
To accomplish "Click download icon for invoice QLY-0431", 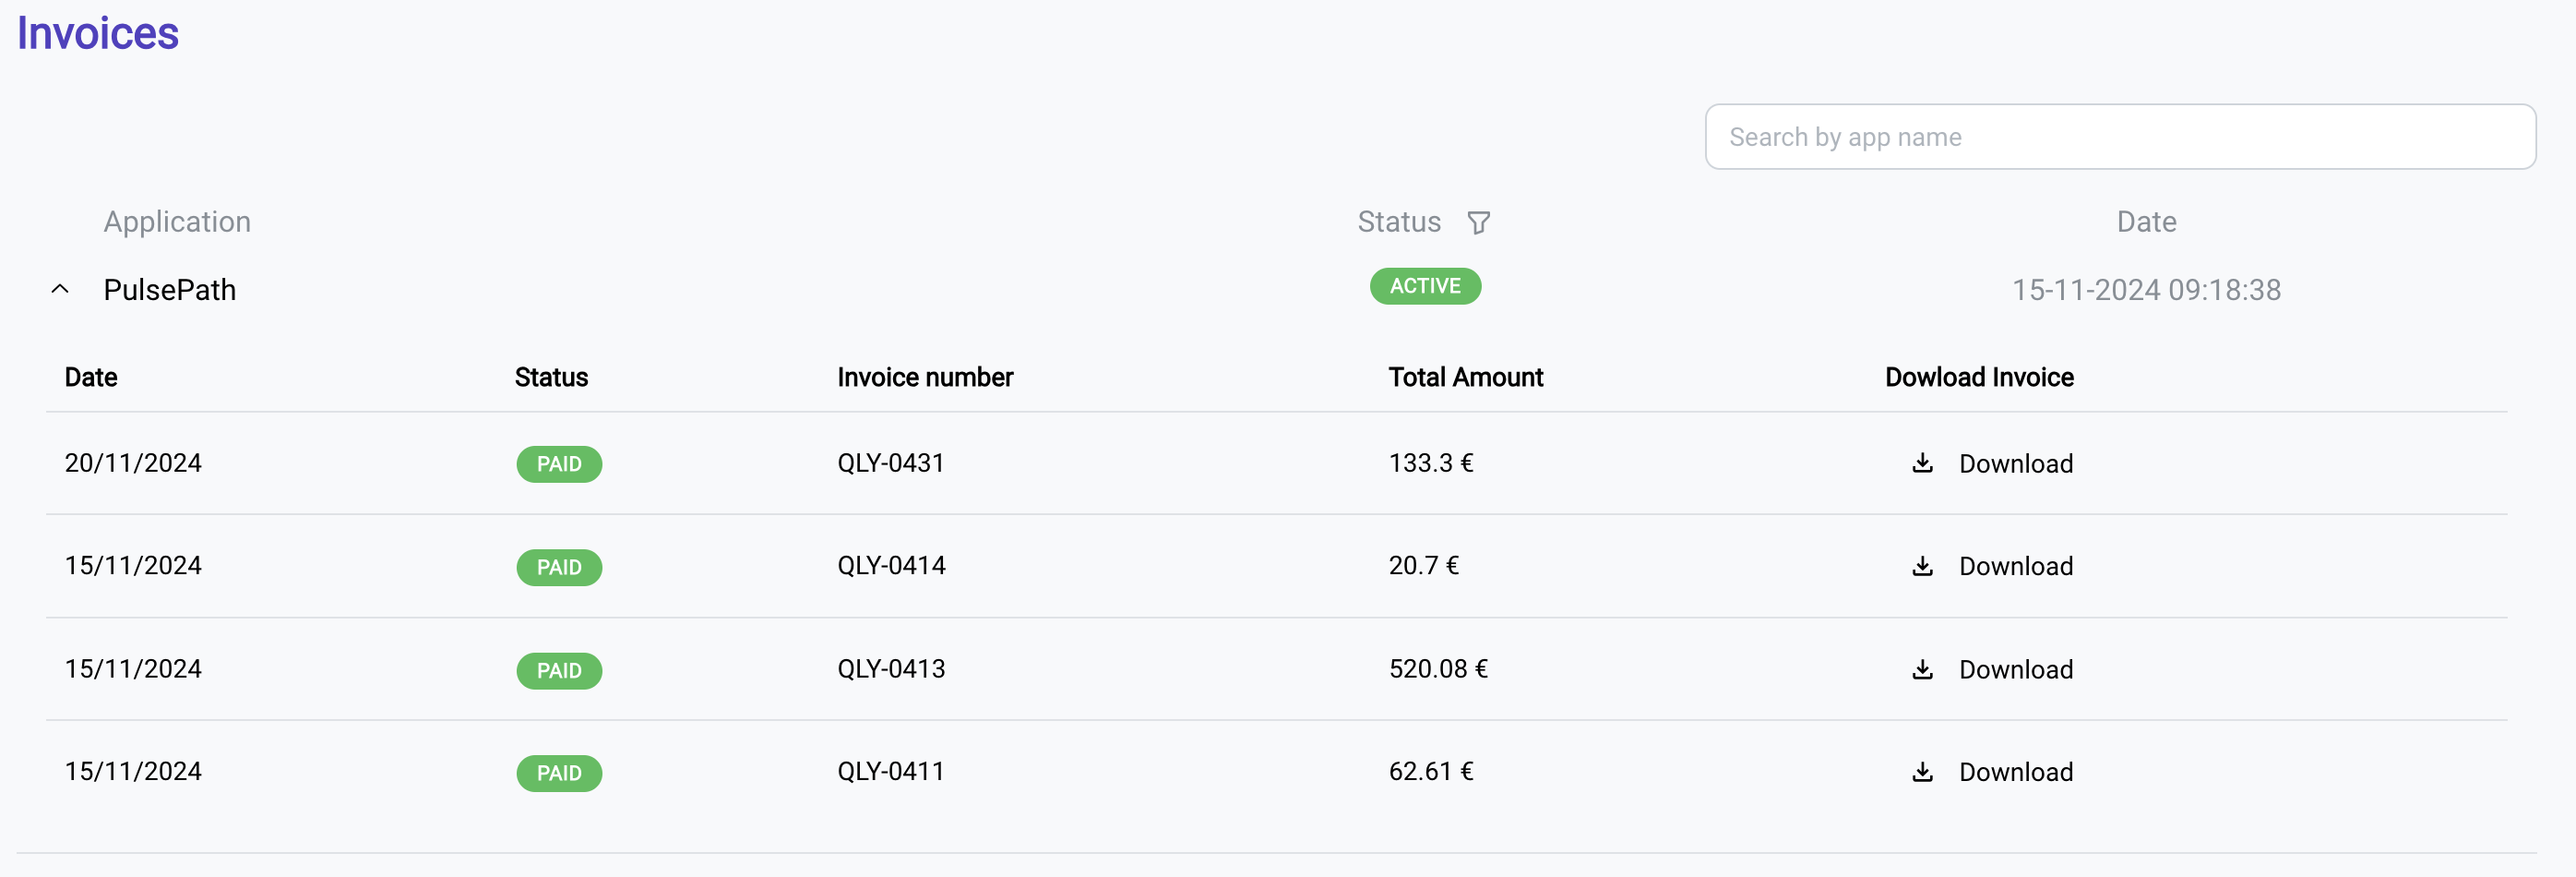I will click(1922, 463).
